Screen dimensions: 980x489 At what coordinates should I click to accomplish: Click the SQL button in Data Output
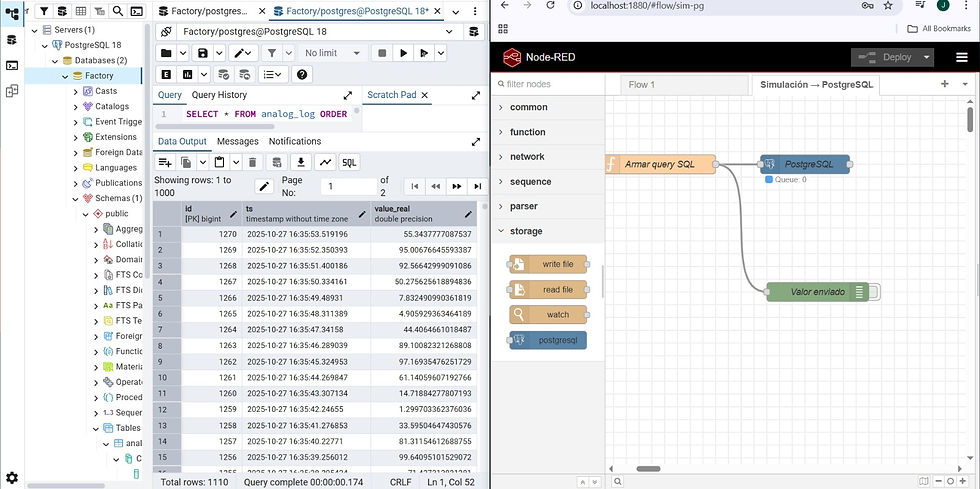[x=349, y=163]
